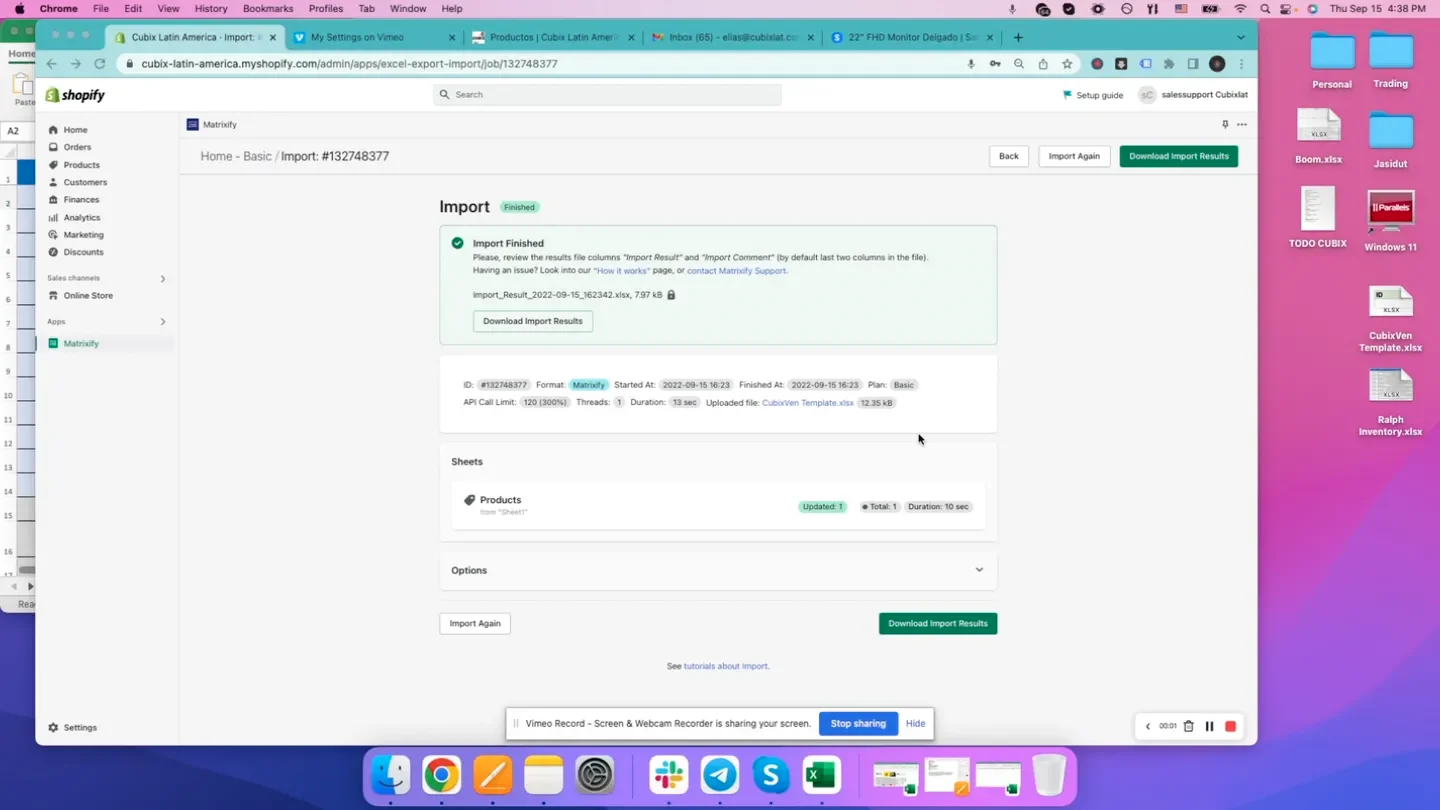Open Orders in Shopify sidebar
Viewport: 1440px width, 810px height.
(77, 147)
